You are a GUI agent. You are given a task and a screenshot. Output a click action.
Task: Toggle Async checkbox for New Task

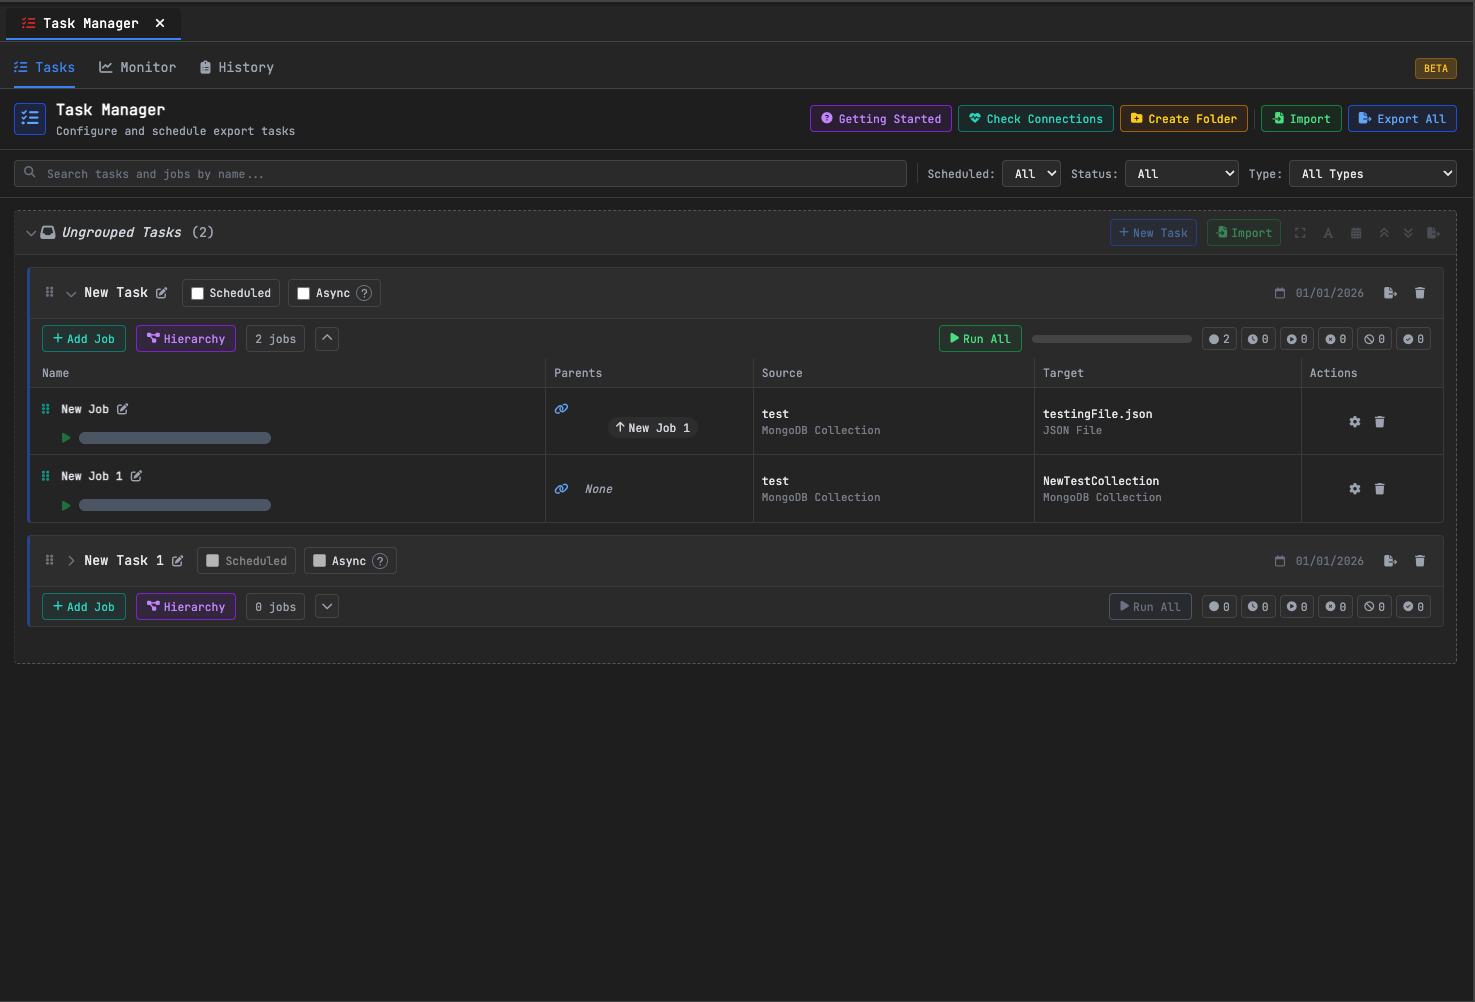pos(304,293)
